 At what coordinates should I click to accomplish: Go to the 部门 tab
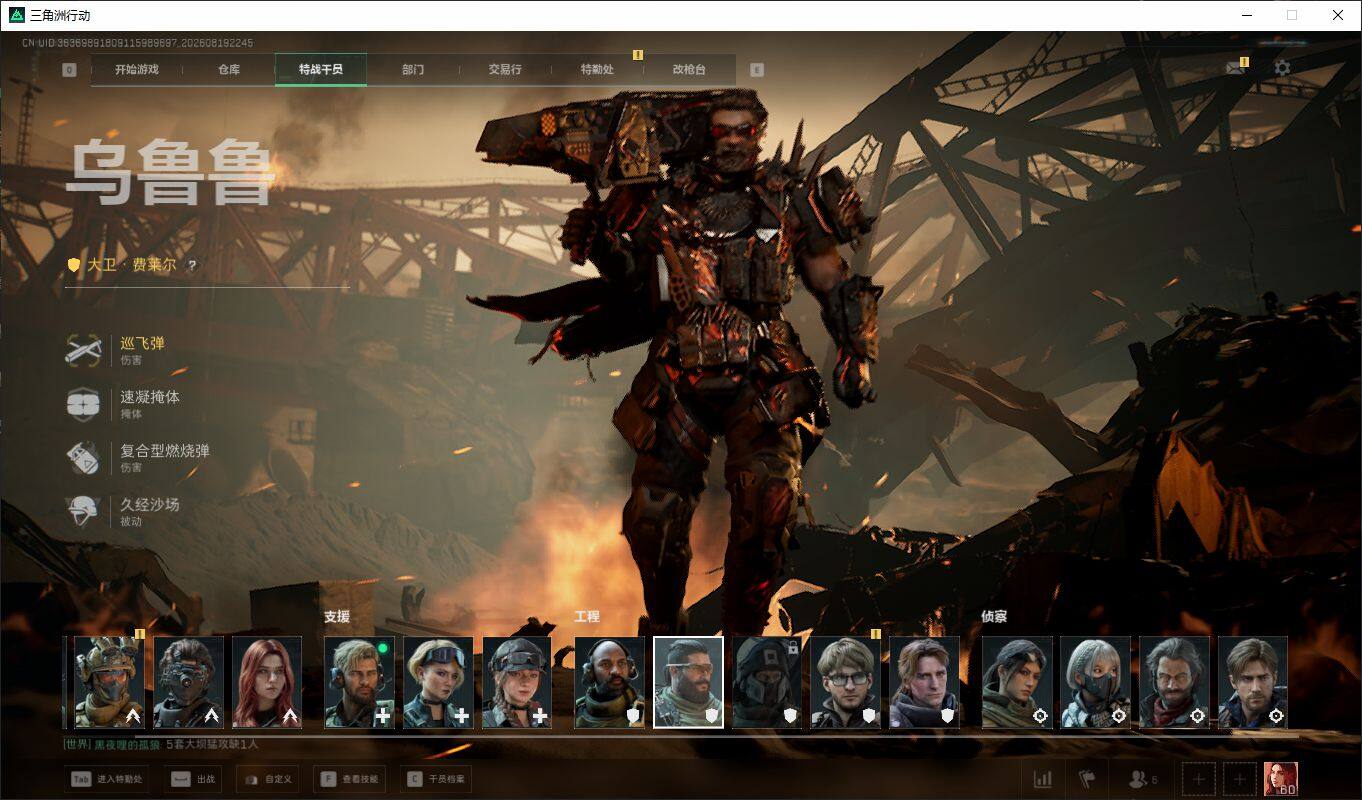(413, 70)
